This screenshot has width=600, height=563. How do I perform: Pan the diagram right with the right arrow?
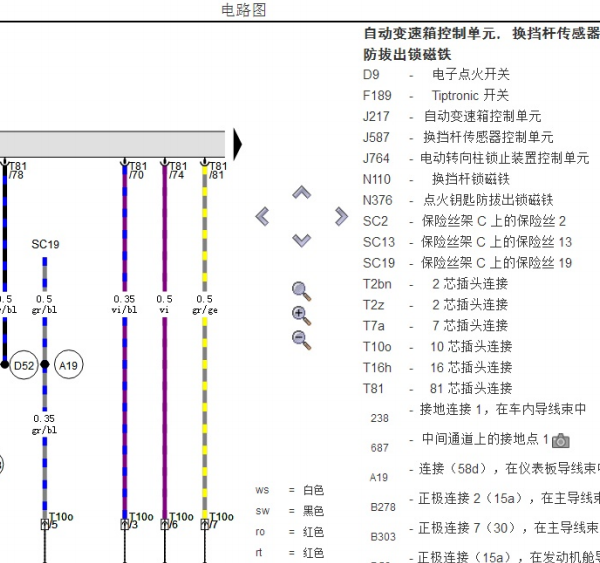(x=341, y=217)
